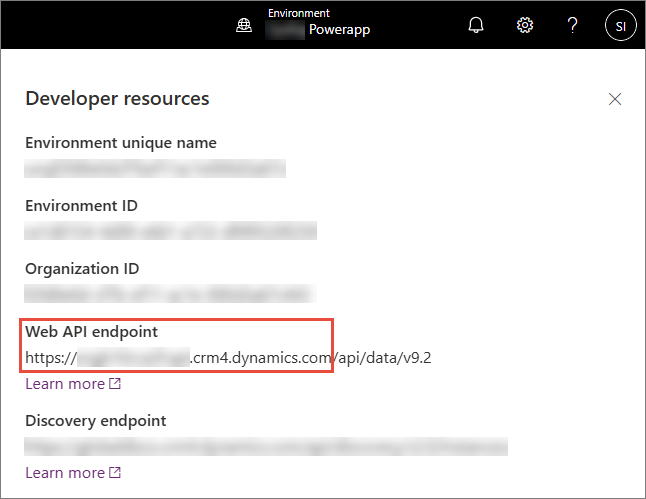This screenshot has height=499, width=646.
Task: Click the blurred Environment unique name value
Action: click(155, 169)
